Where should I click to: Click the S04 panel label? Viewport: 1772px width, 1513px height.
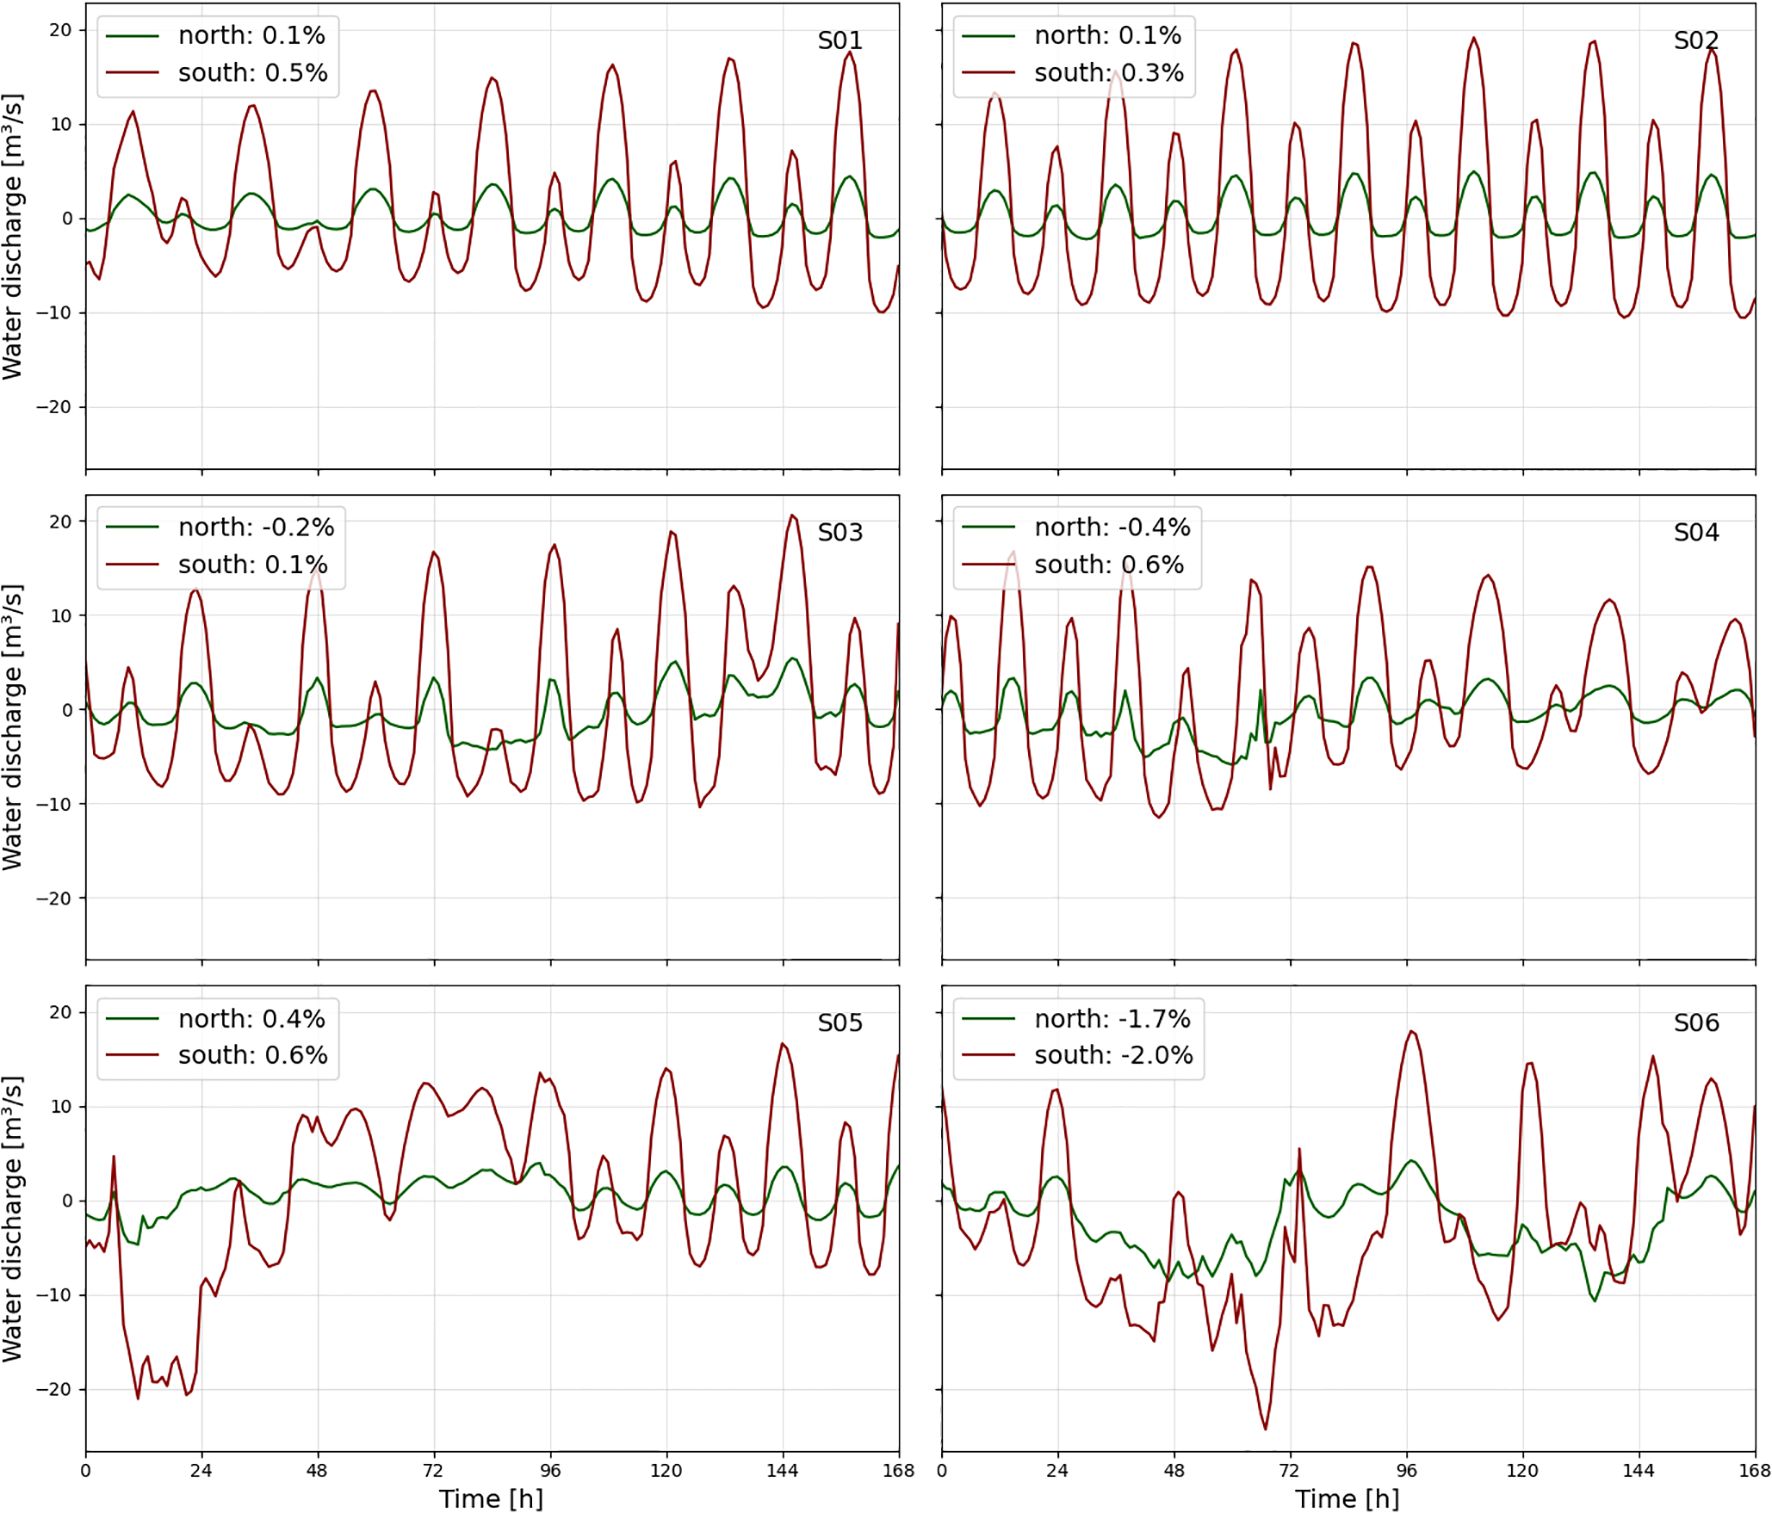[1696, 532]
